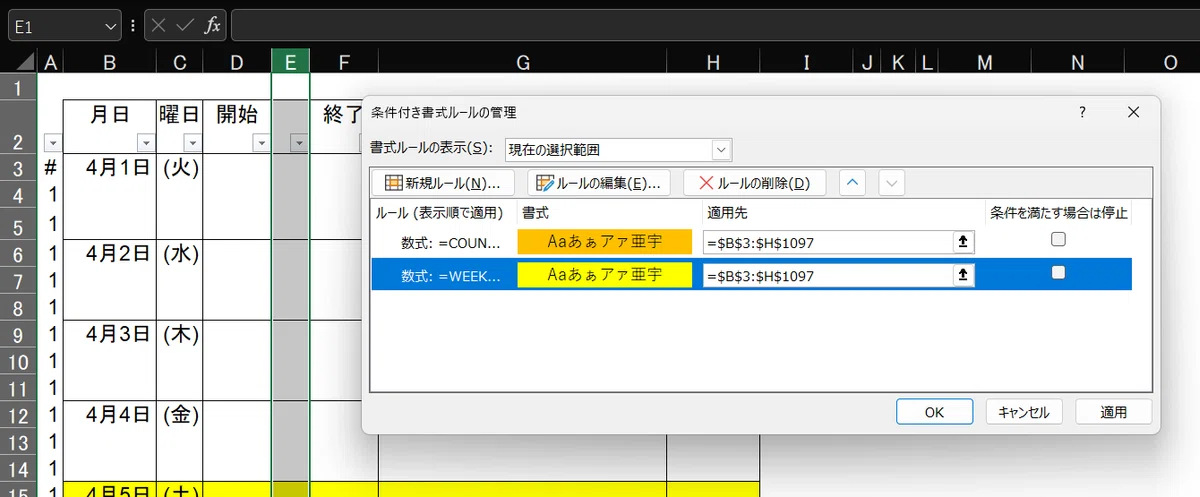Click the (金) weekday cell

pyautogui.click(x=180, y=413)
